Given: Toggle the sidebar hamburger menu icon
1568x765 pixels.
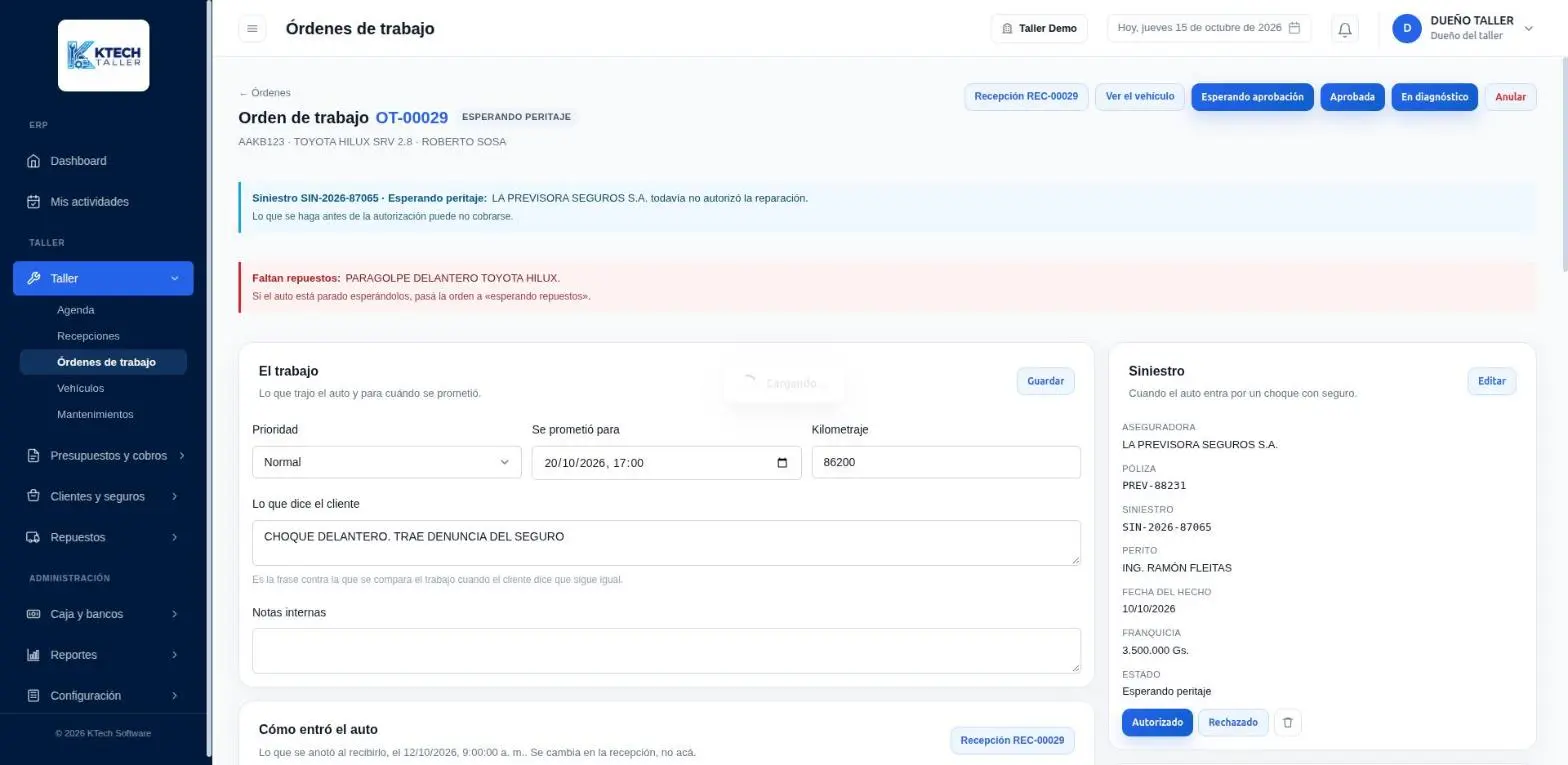Looking at the screenshot, I should pos(252,29).
